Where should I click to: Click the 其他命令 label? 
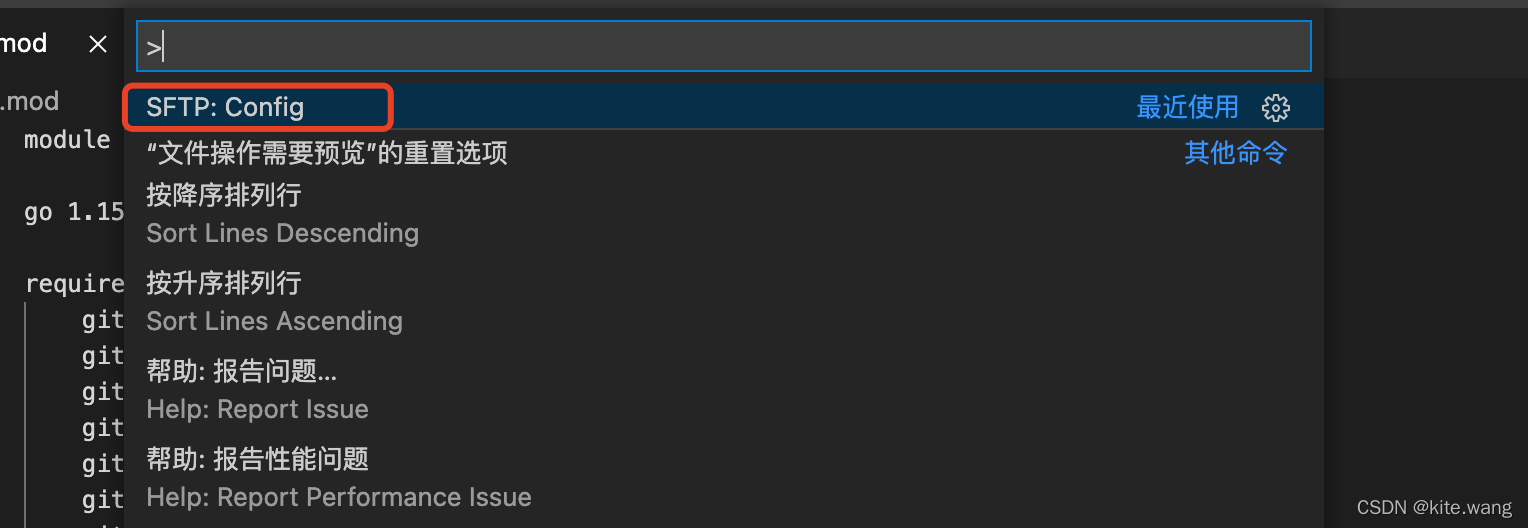[x=1235, y=153]
